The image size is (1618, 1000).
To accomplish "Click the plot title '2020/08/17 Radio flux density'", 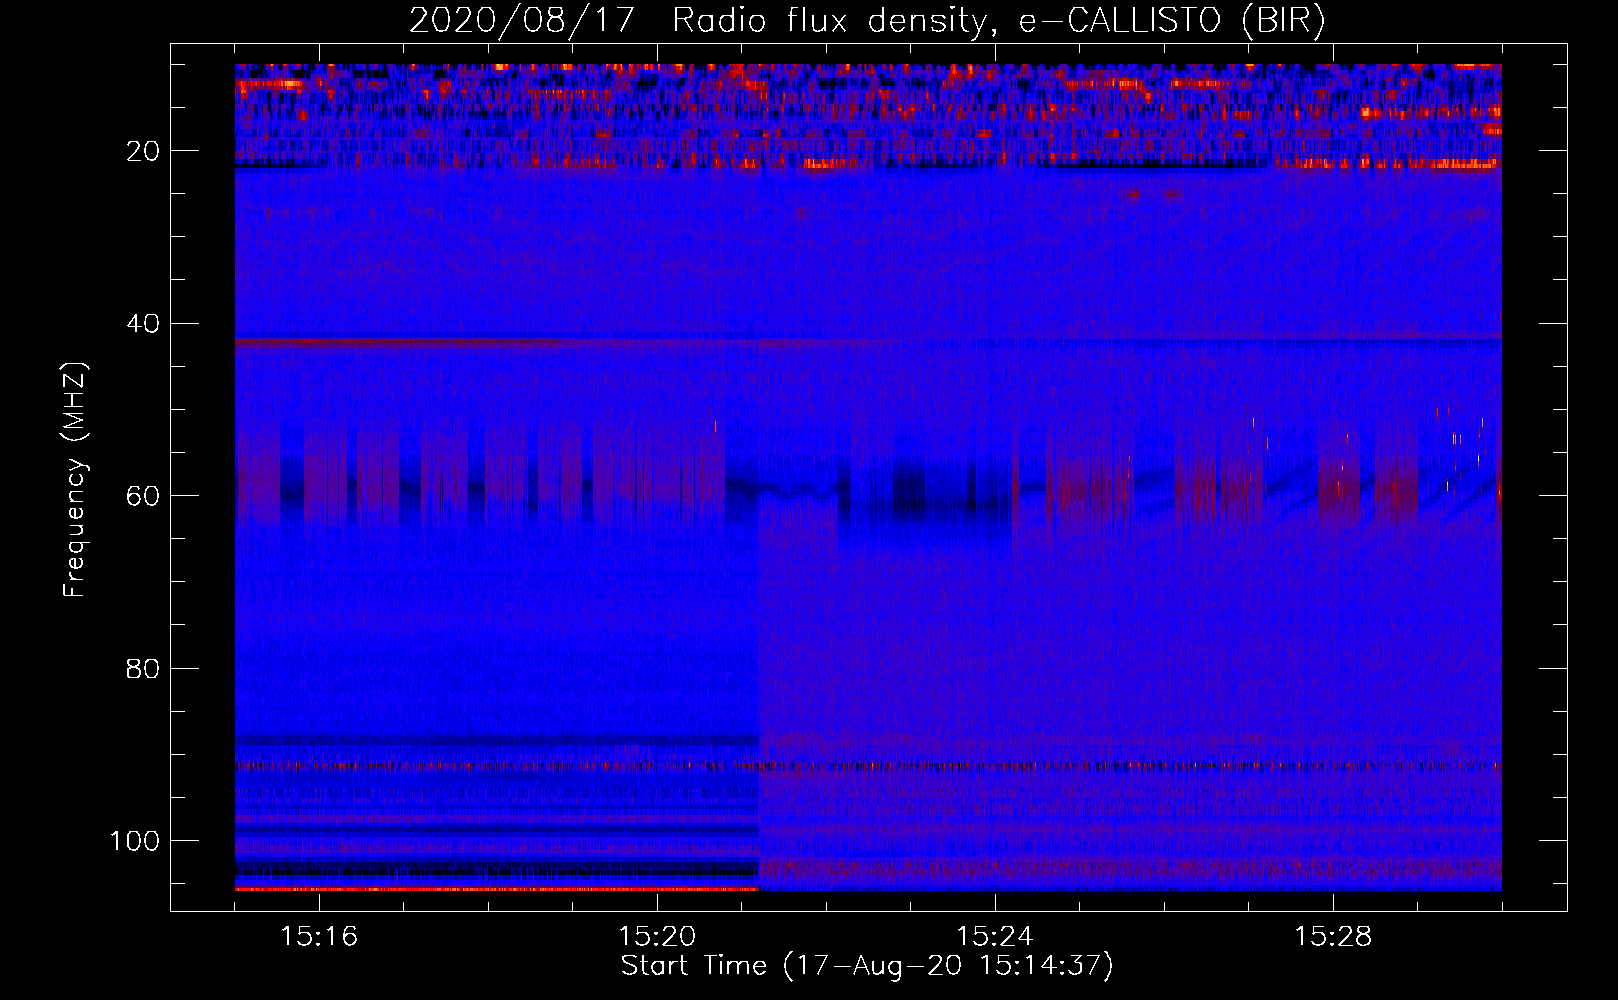I will tap(698, 21).
